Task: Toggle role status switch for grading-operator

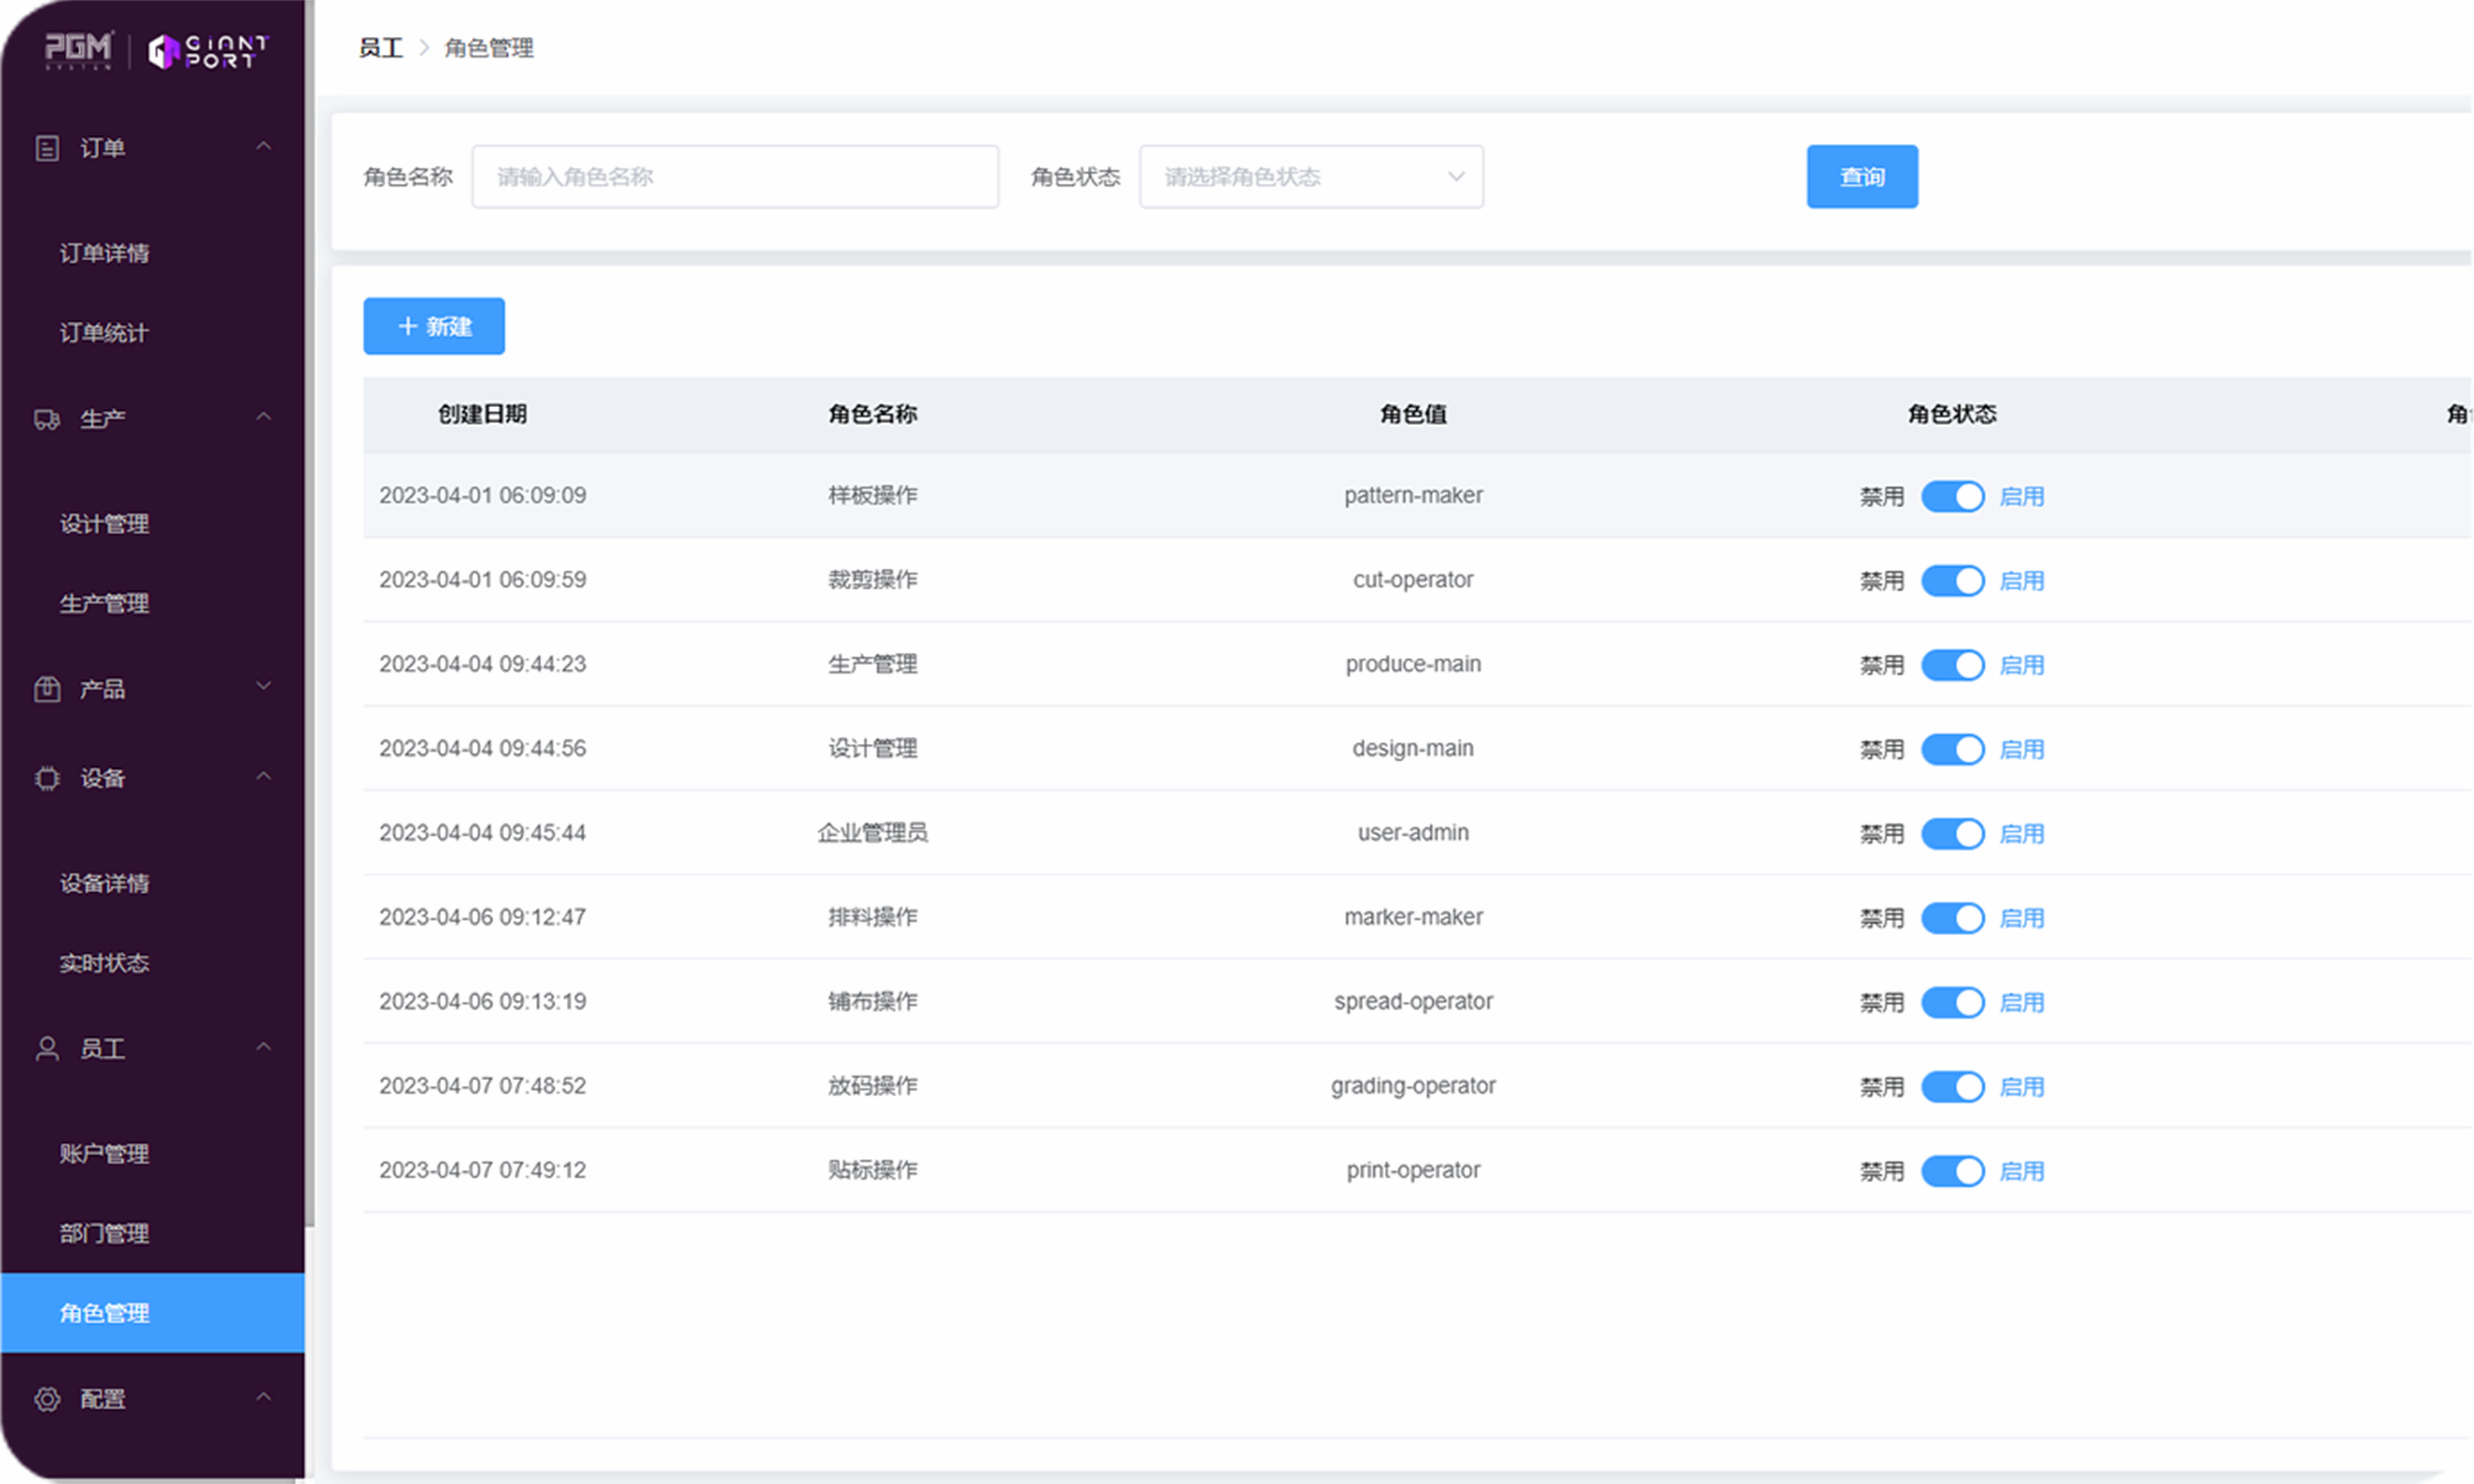Action: point(1953,1087)
